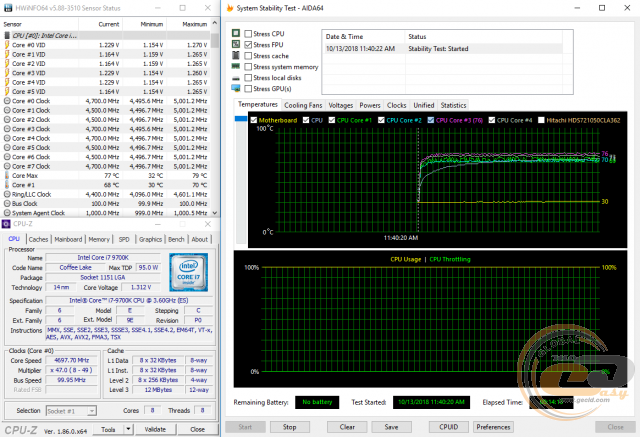Click the Close button in CPU-Z
Viewport: 640px width, 437px height.
click(198, 429)
